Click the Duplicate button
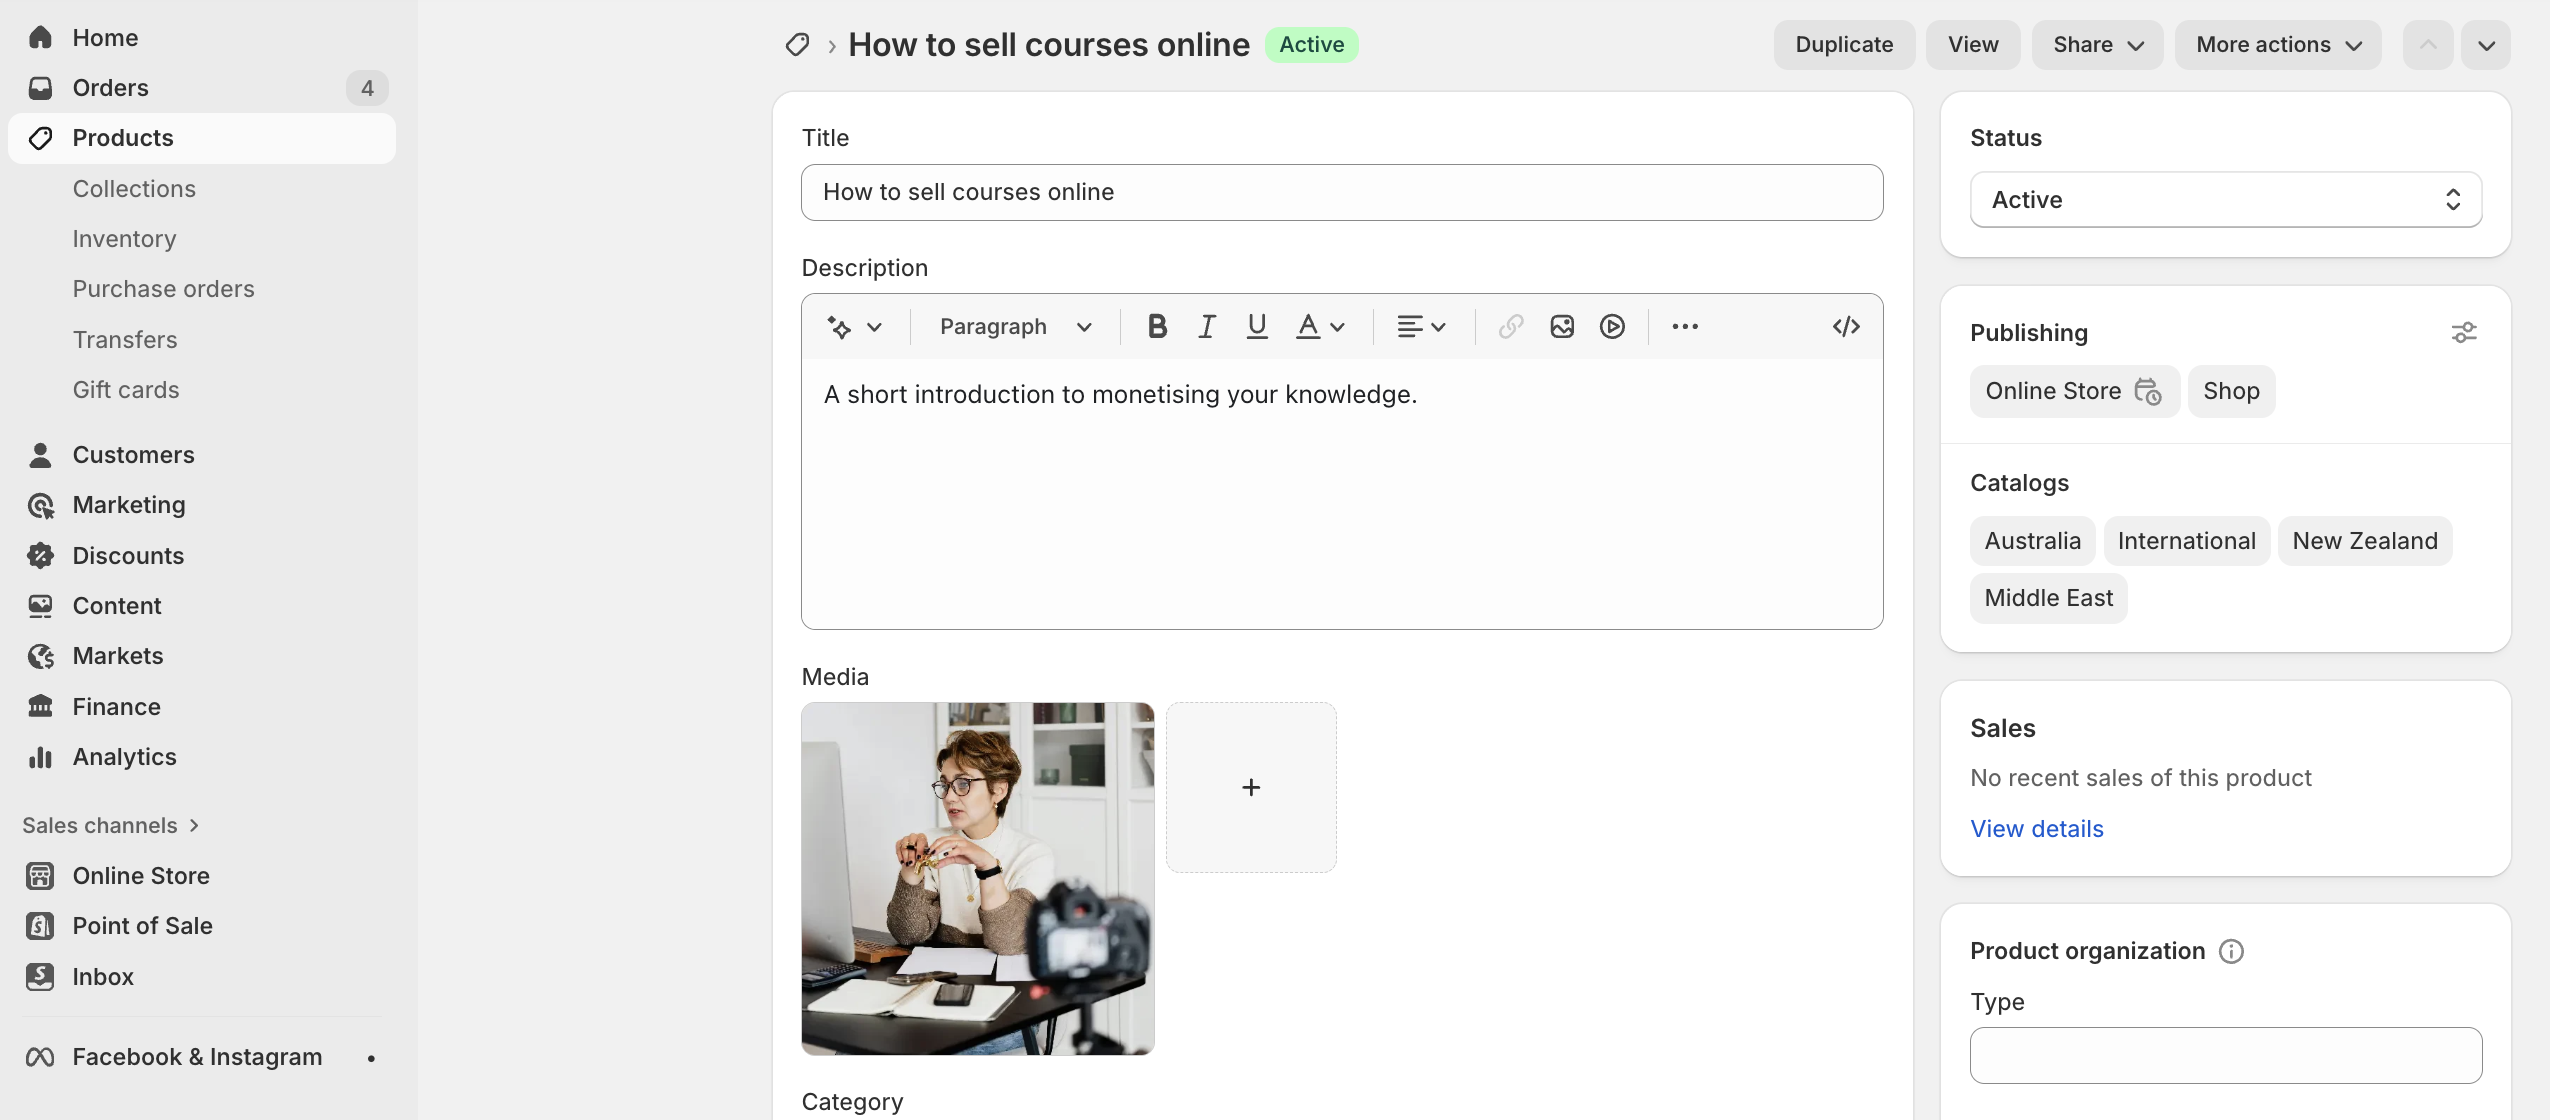Screen dimensions: 2550x1120 1844,45
